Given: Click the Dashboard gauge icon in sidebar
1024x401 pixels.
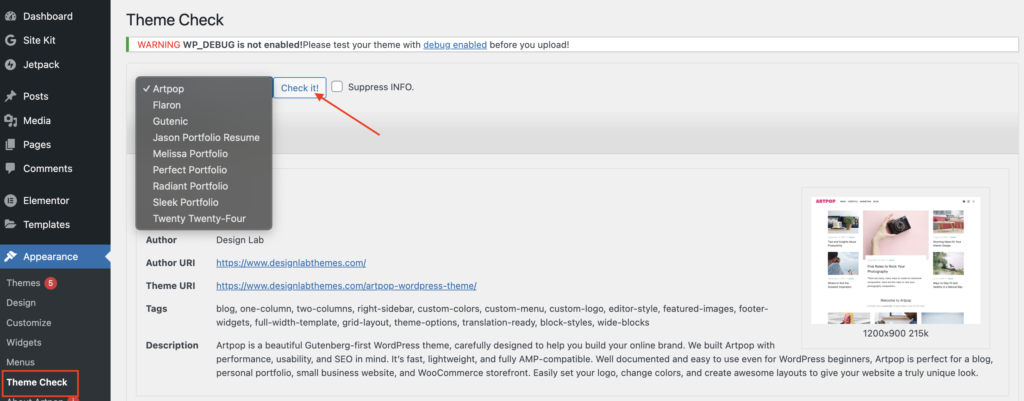Looking at the screenshot, I should point(10,17).
